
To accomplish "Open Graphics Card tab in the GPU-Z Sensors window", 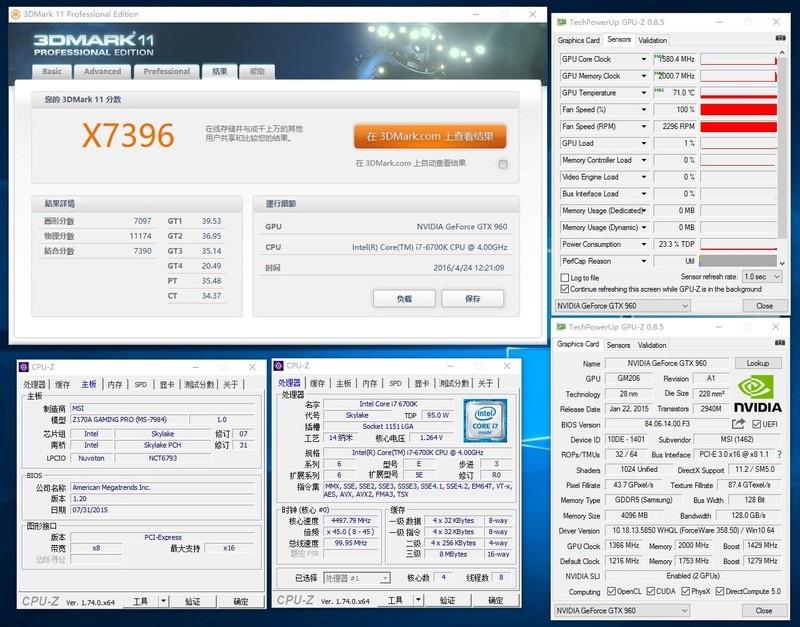I will click(x=579, y=40).
